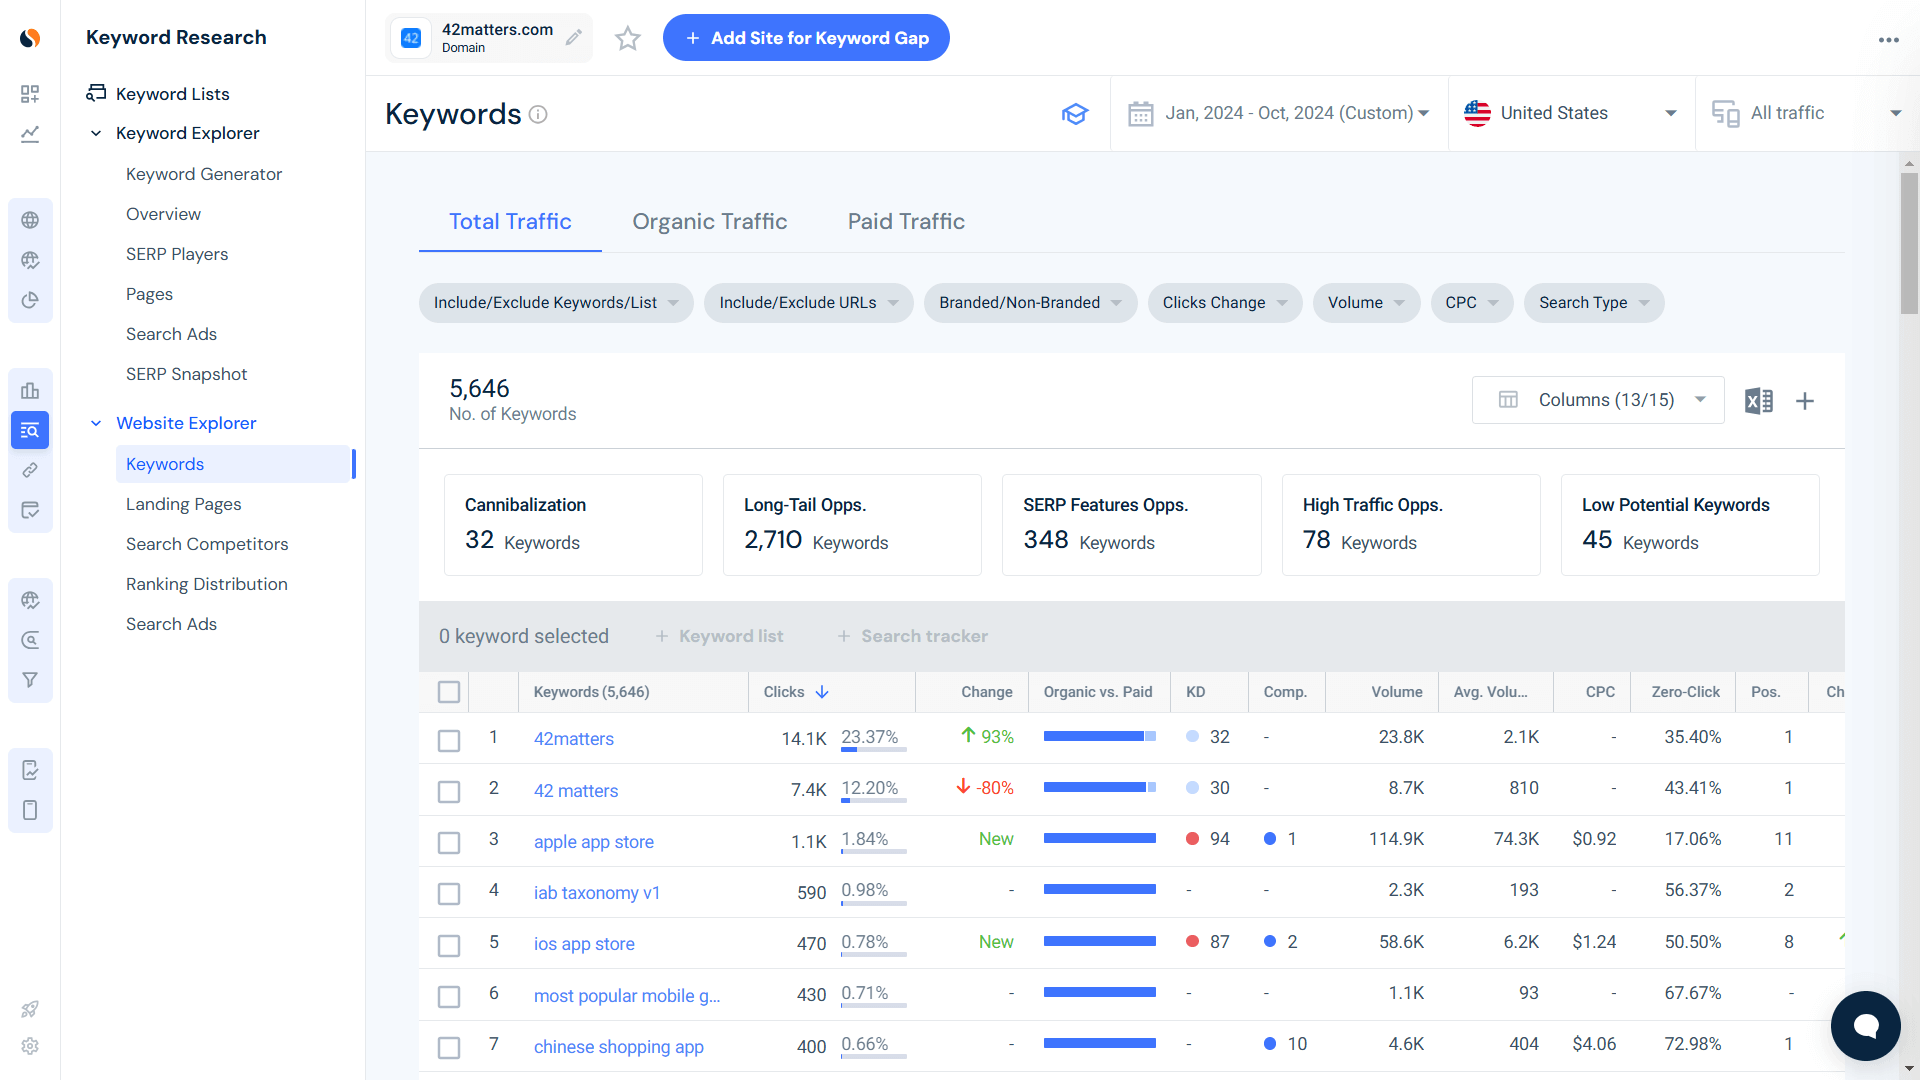Image resolution: width=1920 pixels, height=1080 pixels.
Task: Check the box for 42matters row
Action: (449, 740)
